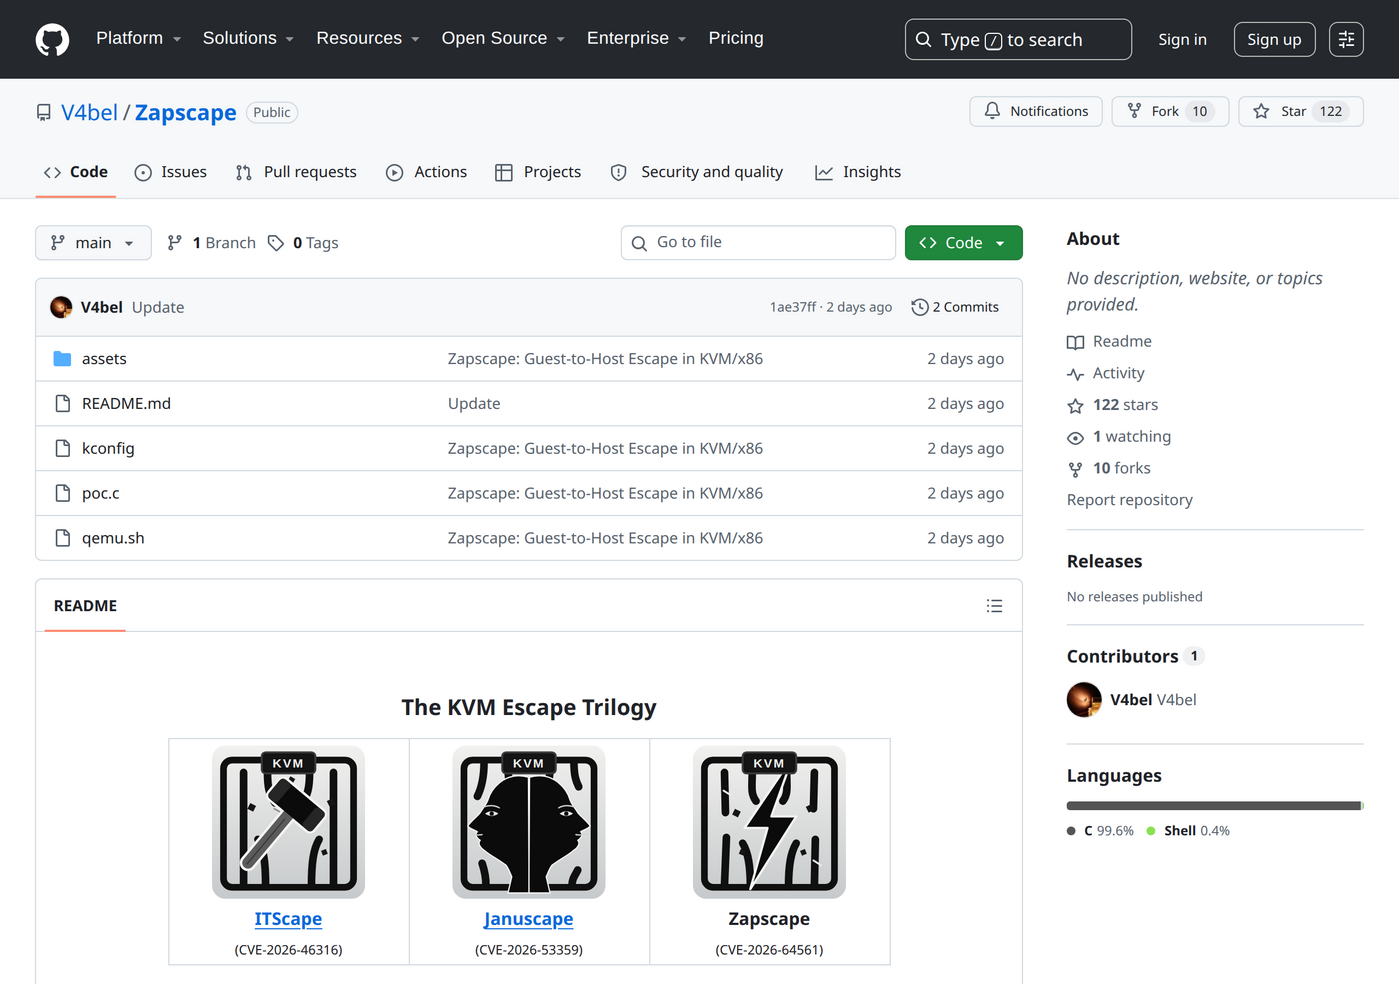This screenshot has width=1399, height=984.
Task: Click the Report repository link
Action: pyautogui.click(x=1130, y=500)
